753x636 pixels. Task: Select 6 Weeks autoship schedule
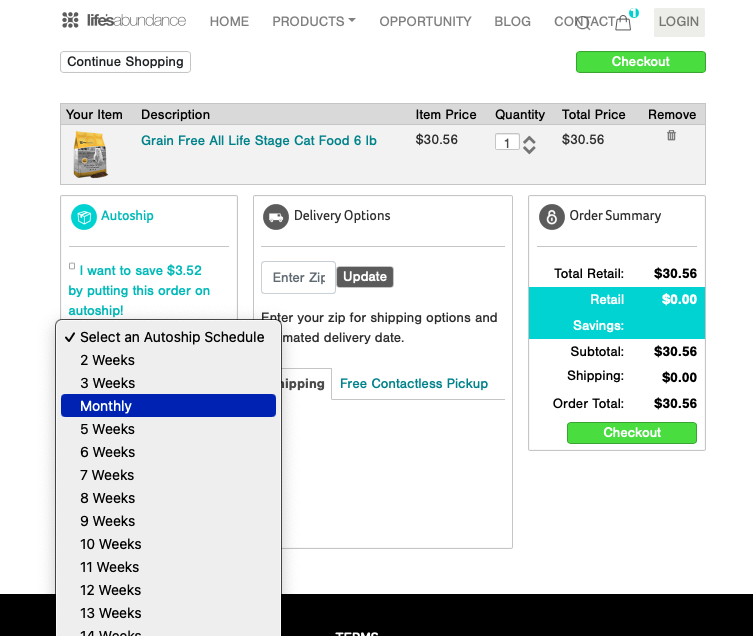coord(168,452)
